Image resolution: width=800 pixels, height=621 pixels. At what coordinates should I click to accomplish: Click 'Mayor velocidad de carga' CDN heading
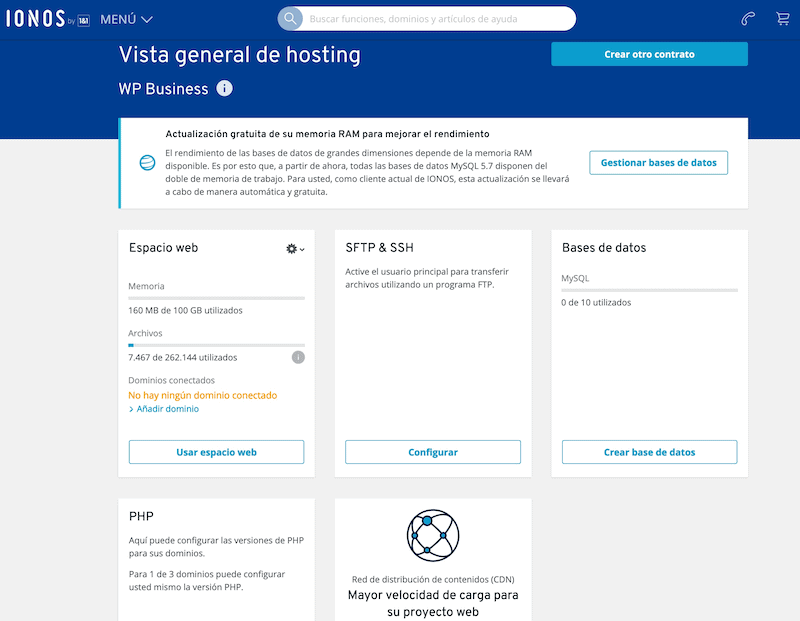coord(433,603)
